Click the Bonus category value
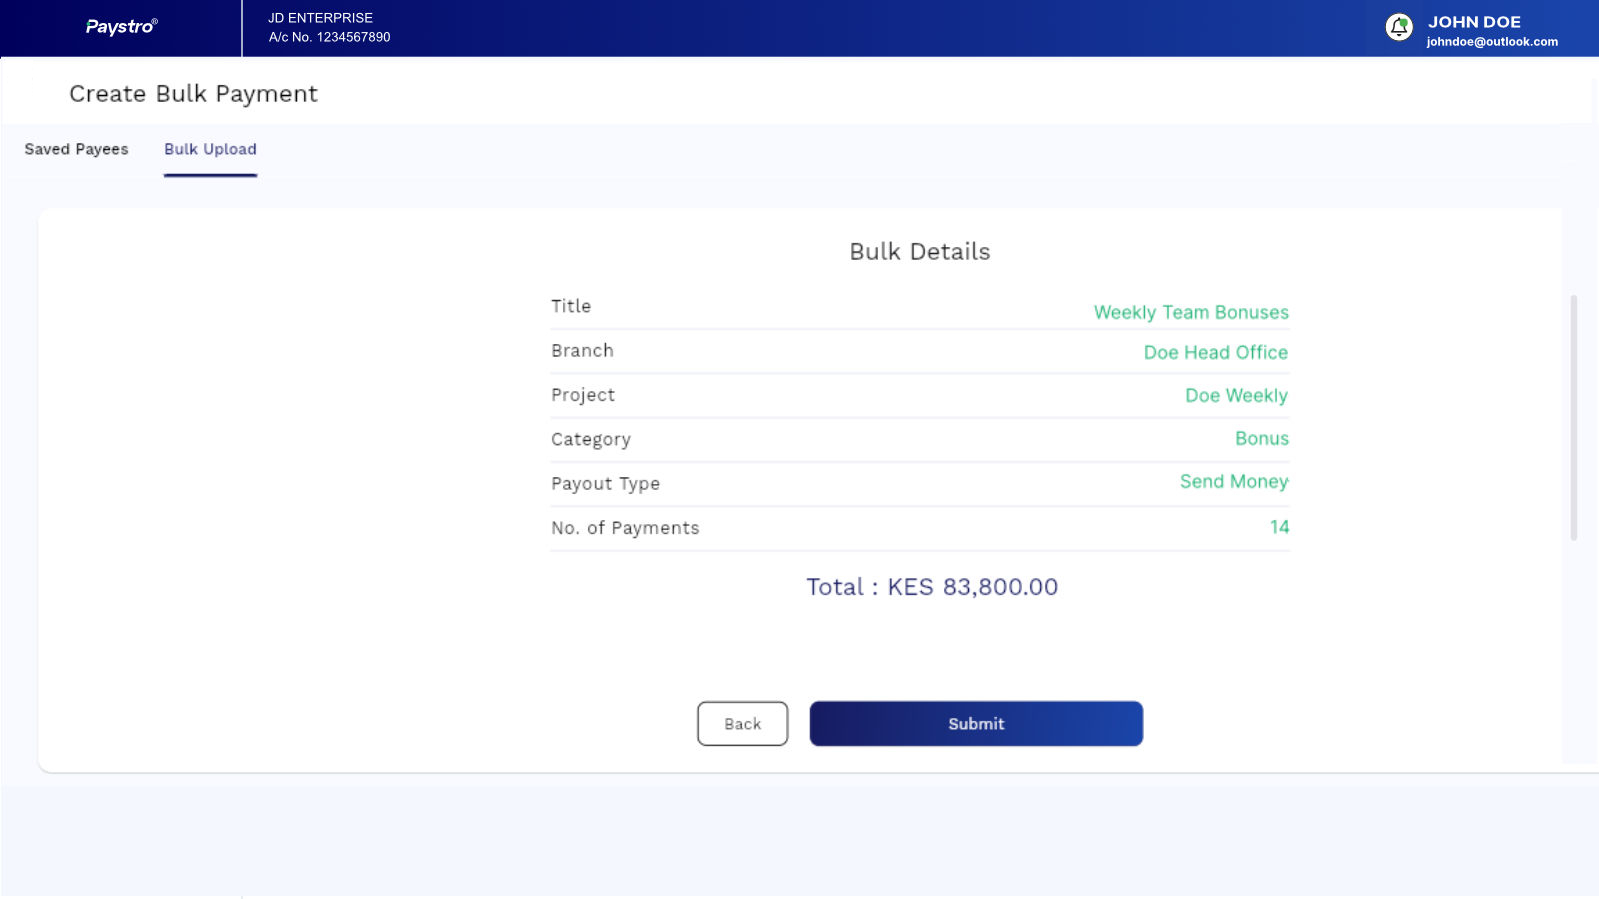The width and height of the screenshot is (1599, 899). pyautogui.click(x=1261, y=438)
